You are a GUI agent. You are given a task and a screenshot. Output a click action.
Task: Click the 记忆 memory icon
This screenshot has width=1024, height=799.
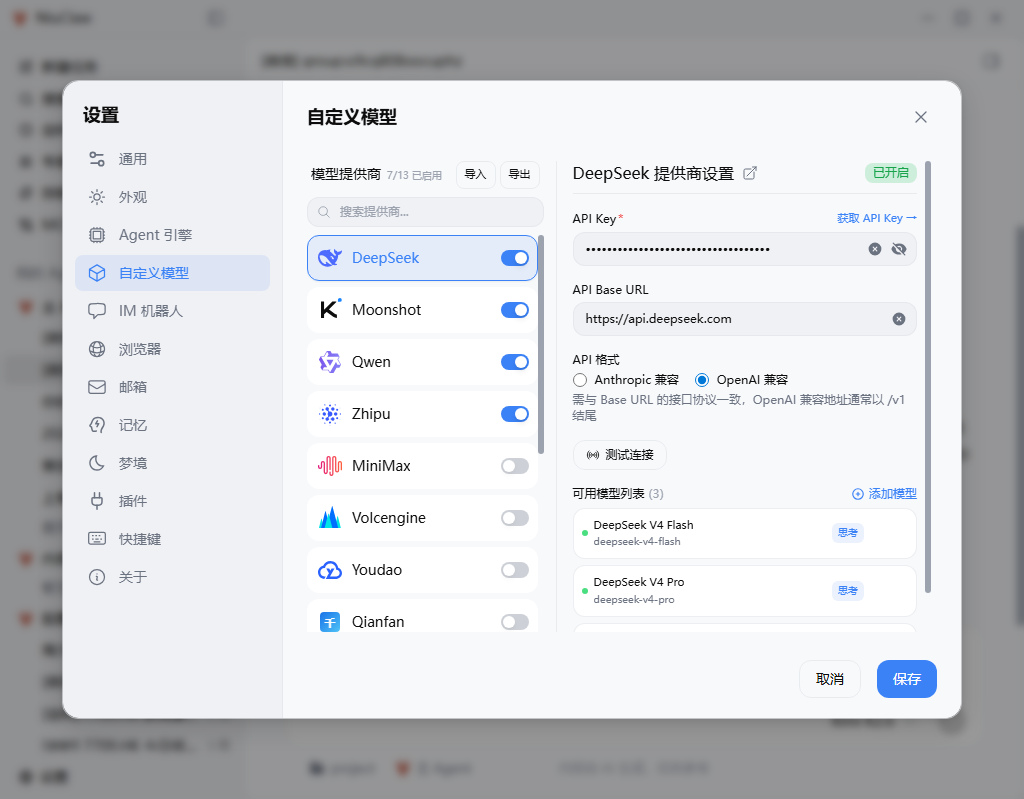tap(97, 425)
